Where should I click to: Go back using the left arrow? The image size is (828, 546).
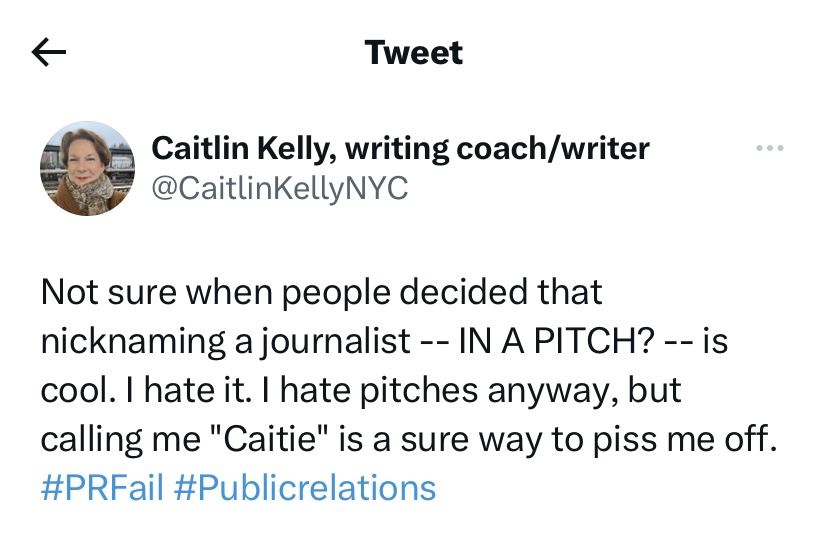pos(49,52)
